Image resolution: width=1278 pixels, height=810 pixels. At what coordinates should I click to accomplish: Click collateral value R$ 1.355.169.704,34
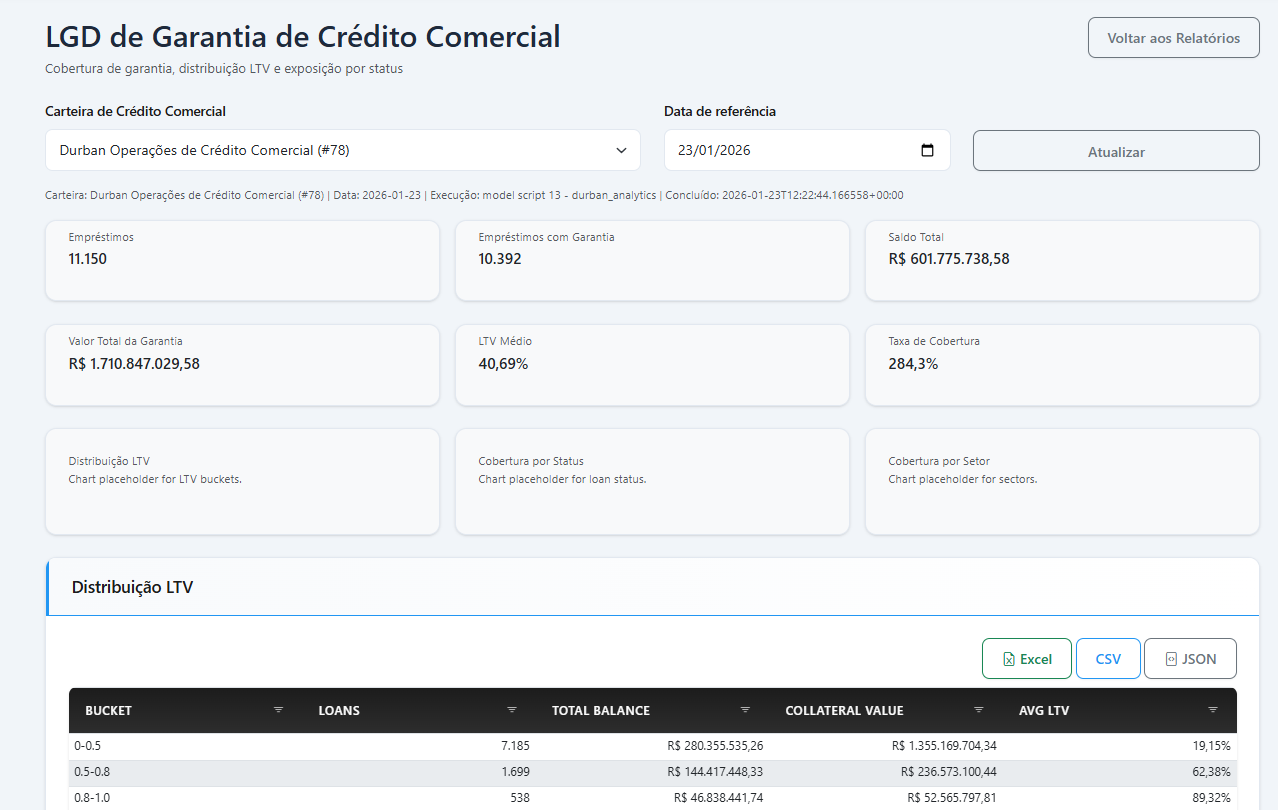coord(944,746)
